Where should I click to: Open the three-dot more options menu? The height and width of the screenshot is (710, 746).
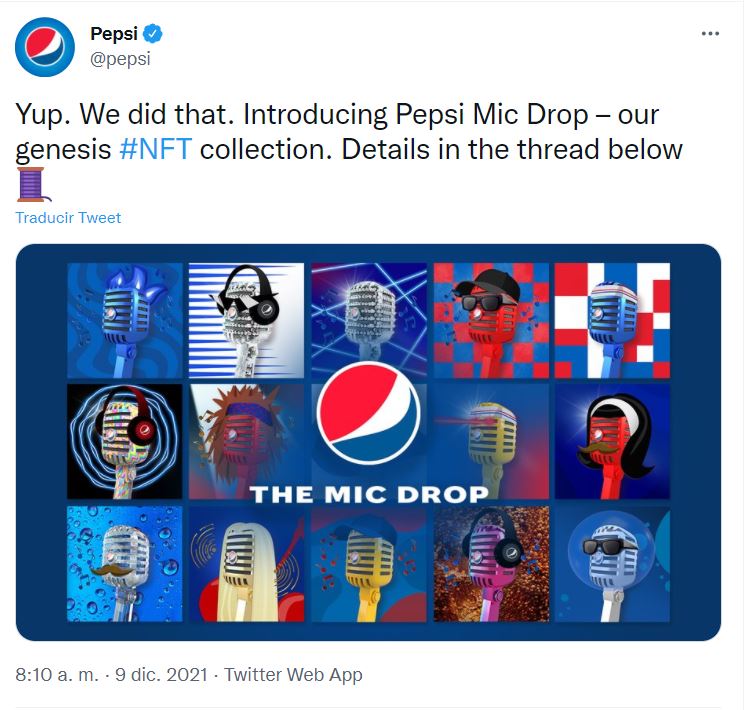[x=710, y=33]
